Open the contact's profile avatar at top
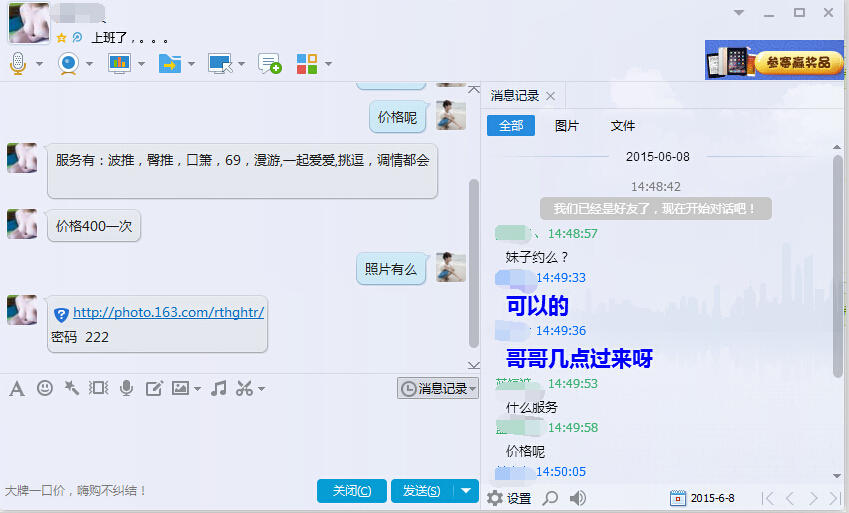The height and width of the screenshot is (513, 849). (x=29, y=22)
